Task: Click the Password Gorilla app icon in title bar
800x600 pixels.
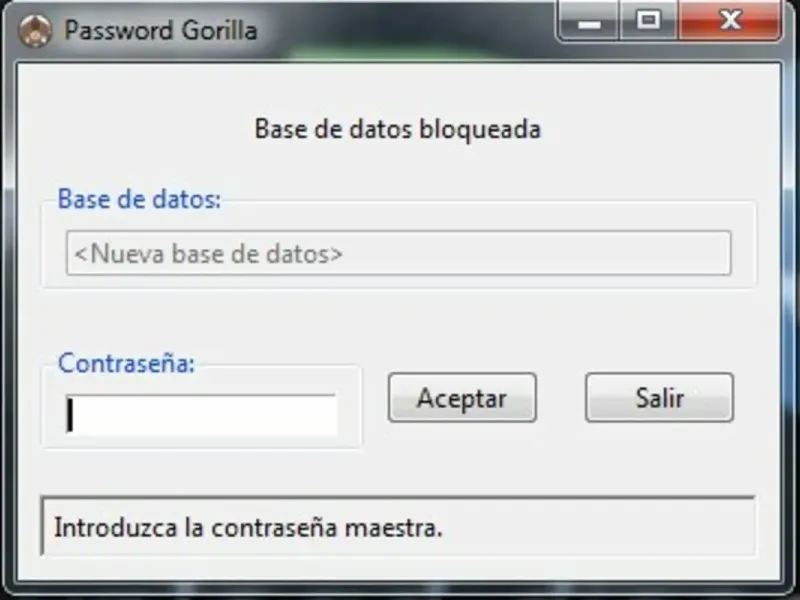Action: click(35, 31)
